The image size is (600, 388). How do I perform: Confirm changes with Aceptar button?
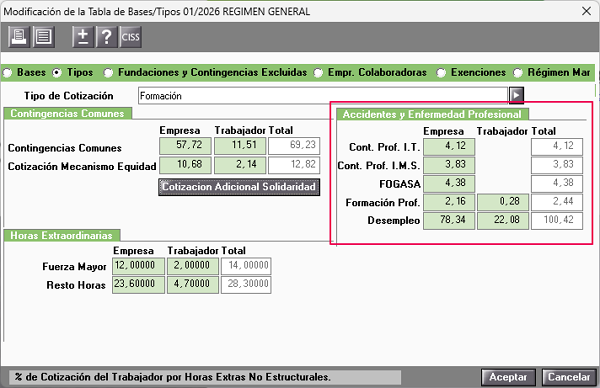(x=508, y=377)
